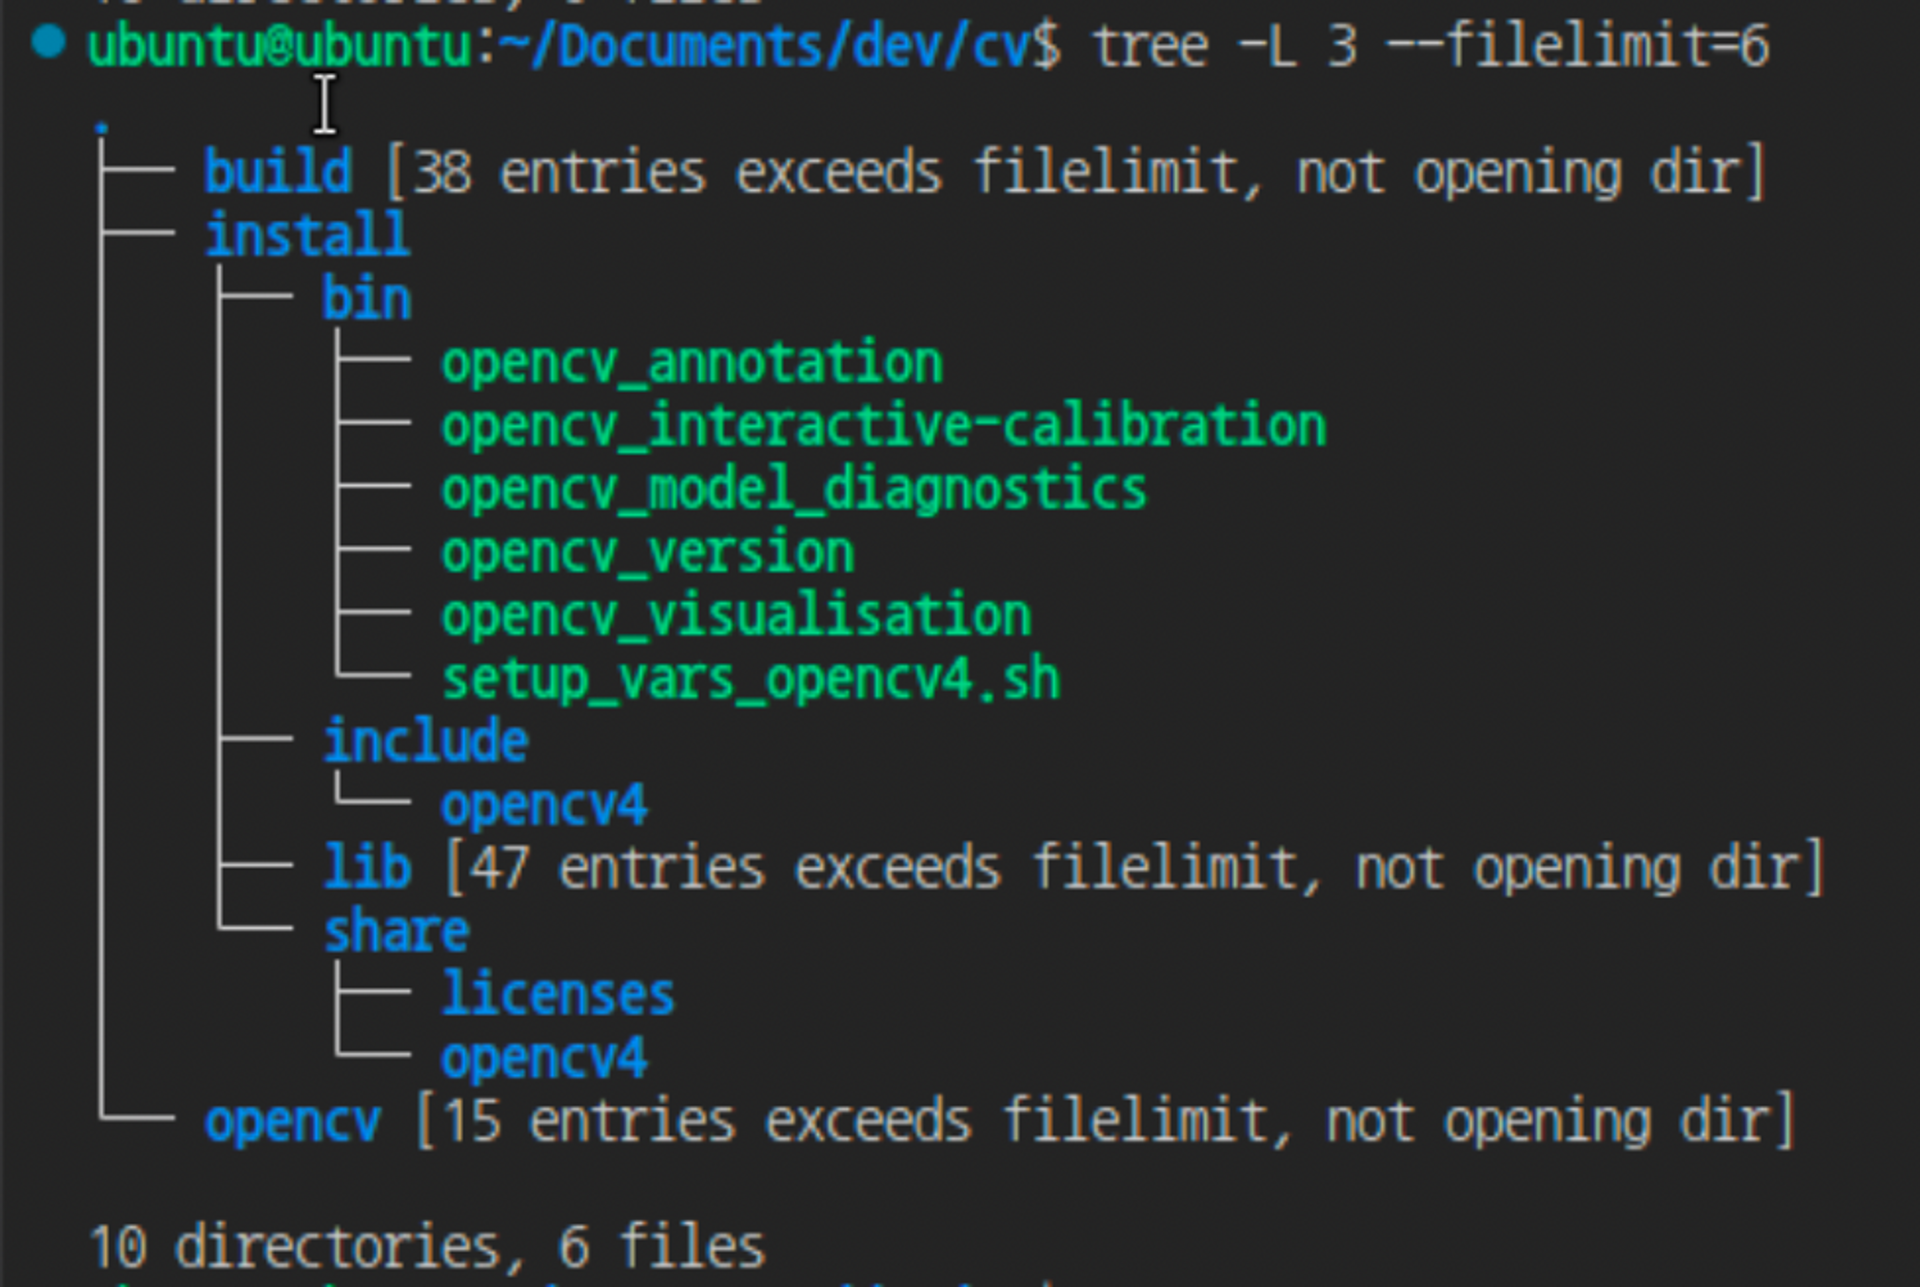Viewport: 1920px width, 1287px height.
Task: Click the include directory name
Action: click(425, 742)
